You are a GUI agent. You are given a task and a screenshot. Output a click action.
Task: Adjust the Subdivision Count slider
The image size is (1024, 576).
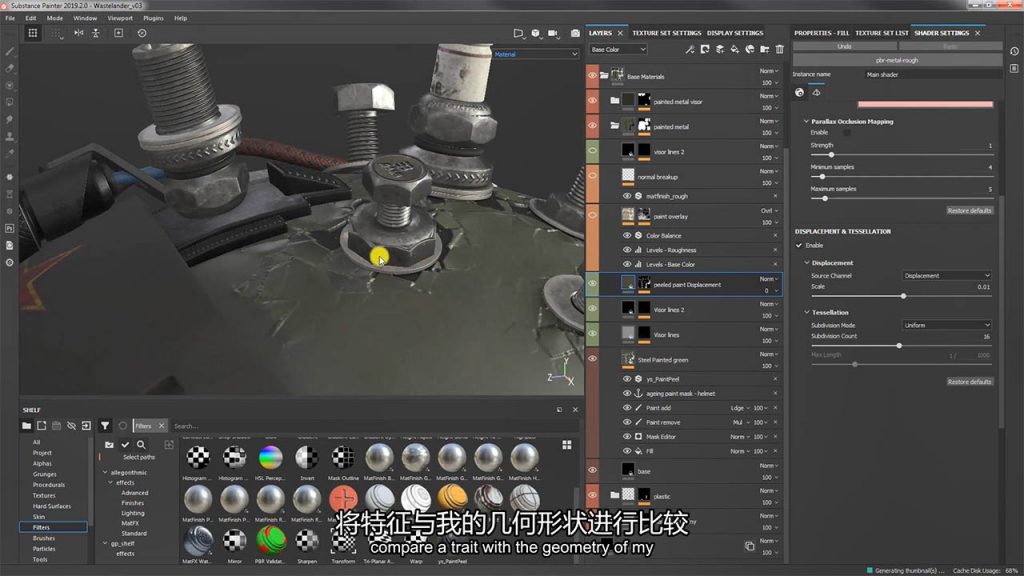click(x=899, y=345)
